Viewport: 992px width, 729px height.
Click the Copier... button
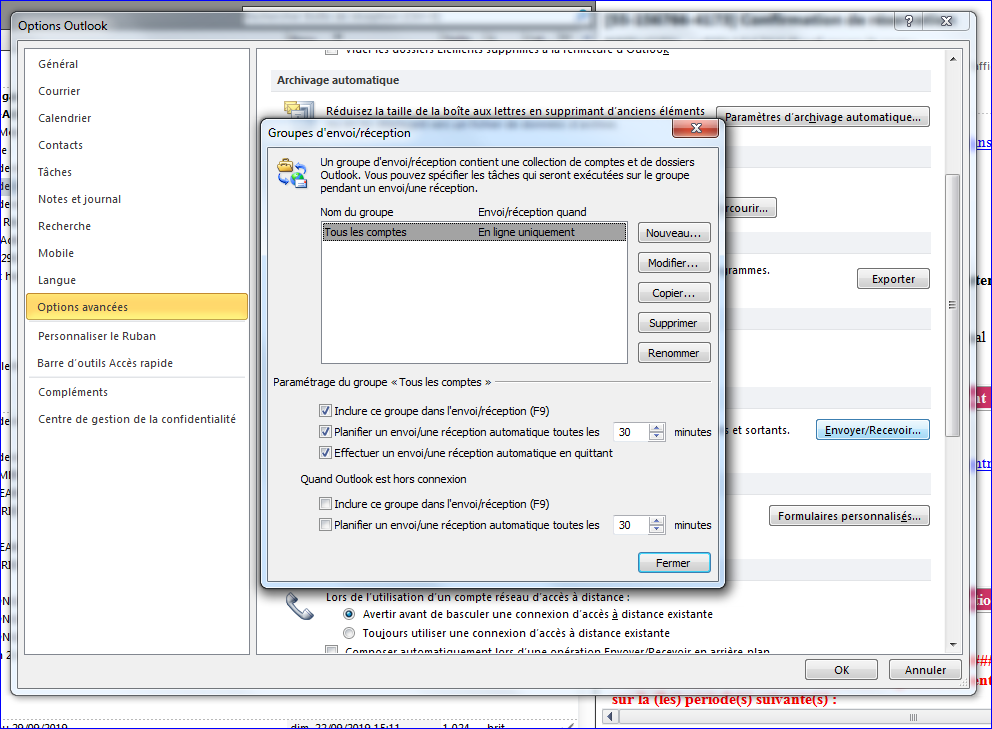pyautogui.click(x=674, y=293)
